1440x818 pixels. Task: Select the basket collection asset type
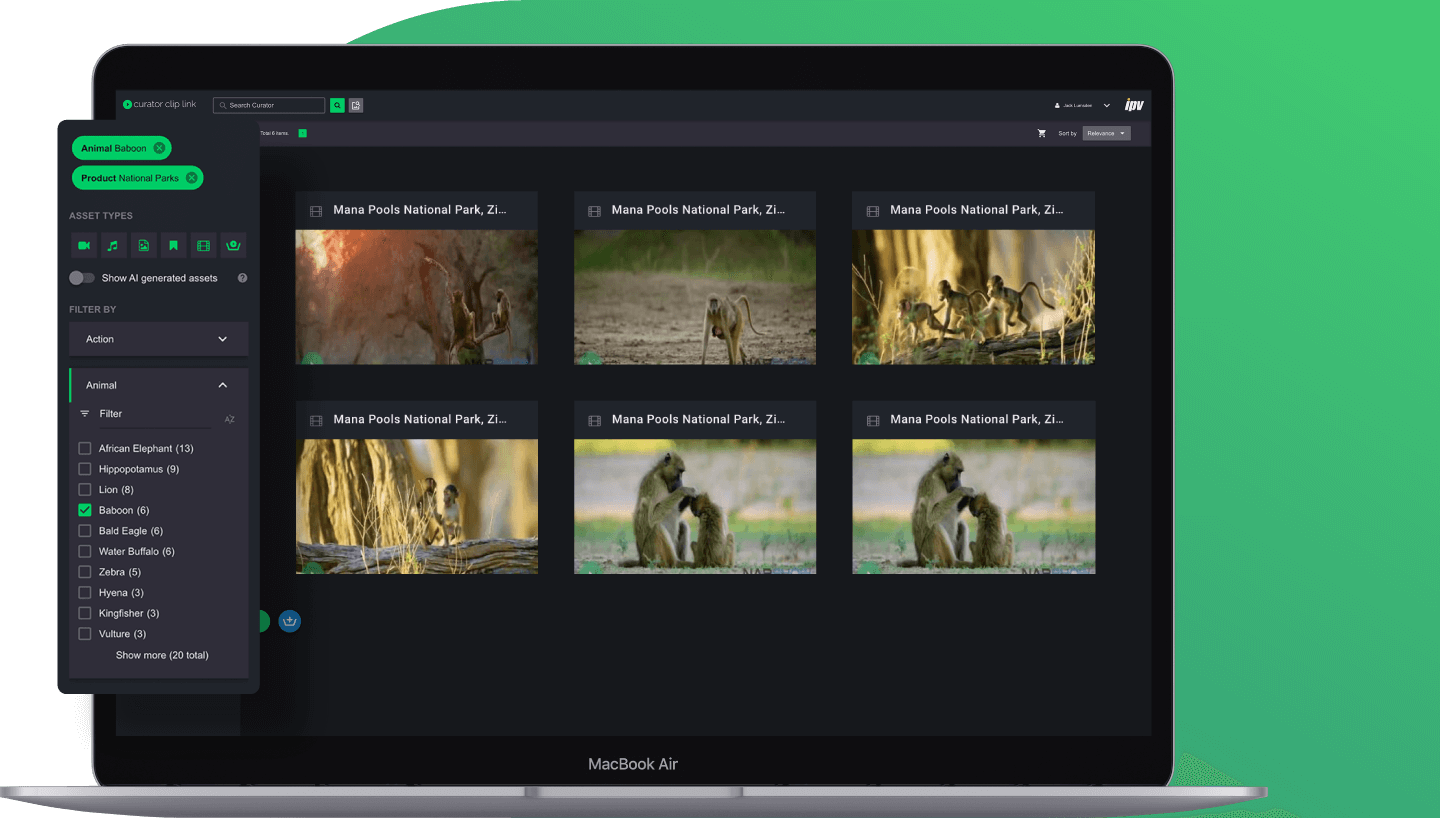233,245
